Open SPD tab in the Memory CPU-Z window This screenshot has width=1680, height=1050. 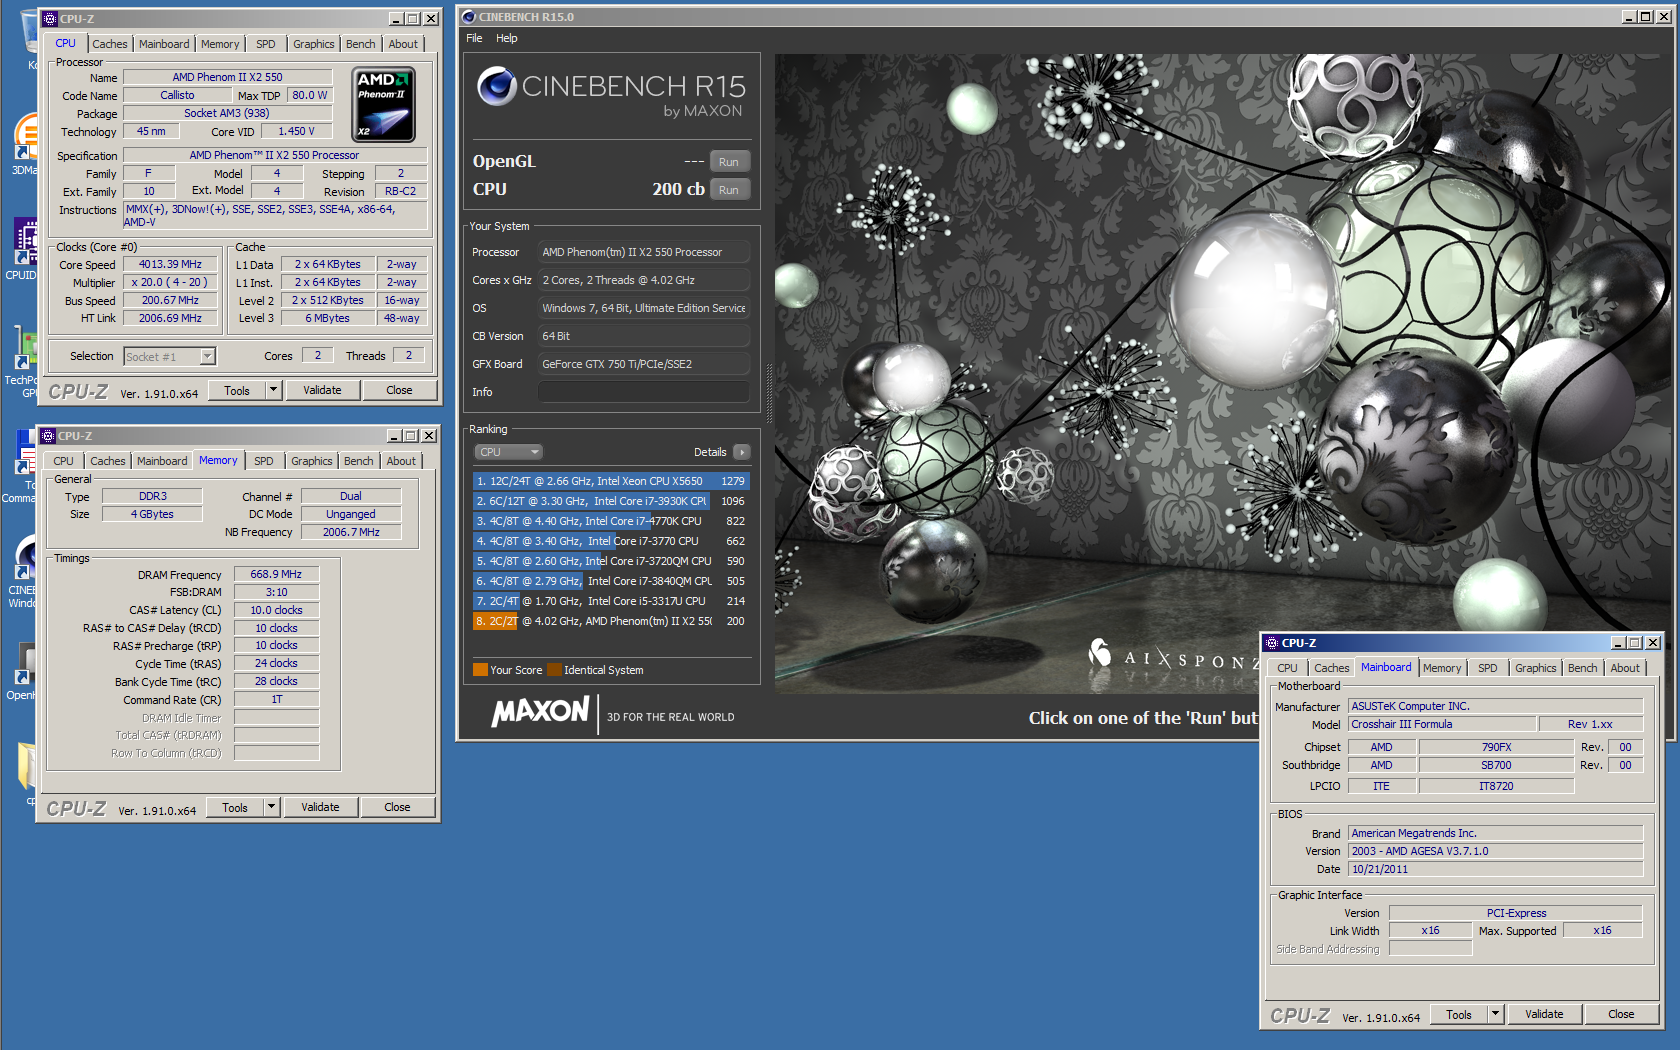(x=264, y=461)
